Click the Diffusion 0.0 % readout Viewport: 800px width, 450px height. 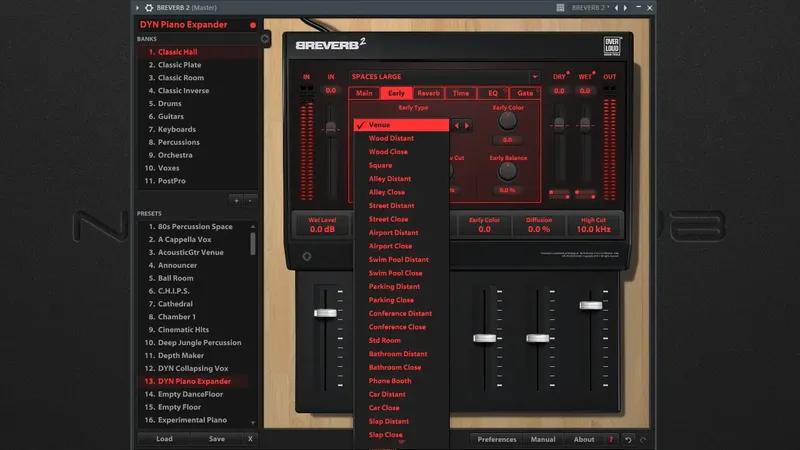point(539,225)
